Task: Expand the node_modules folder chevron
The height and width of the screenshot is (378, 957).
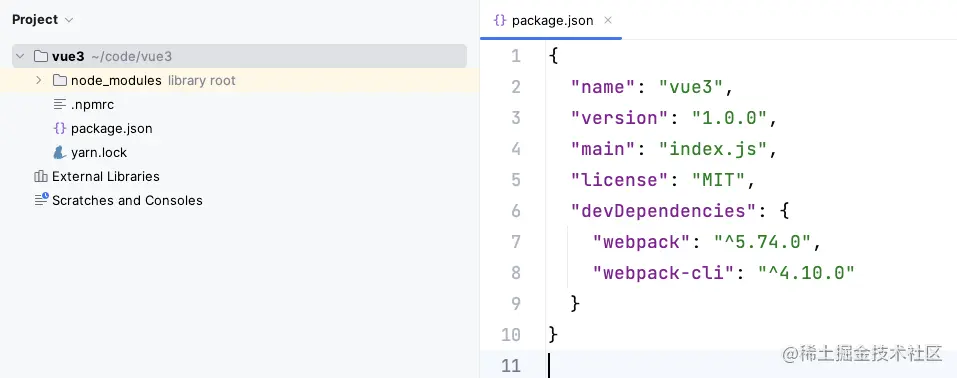Action: [38, 80]
